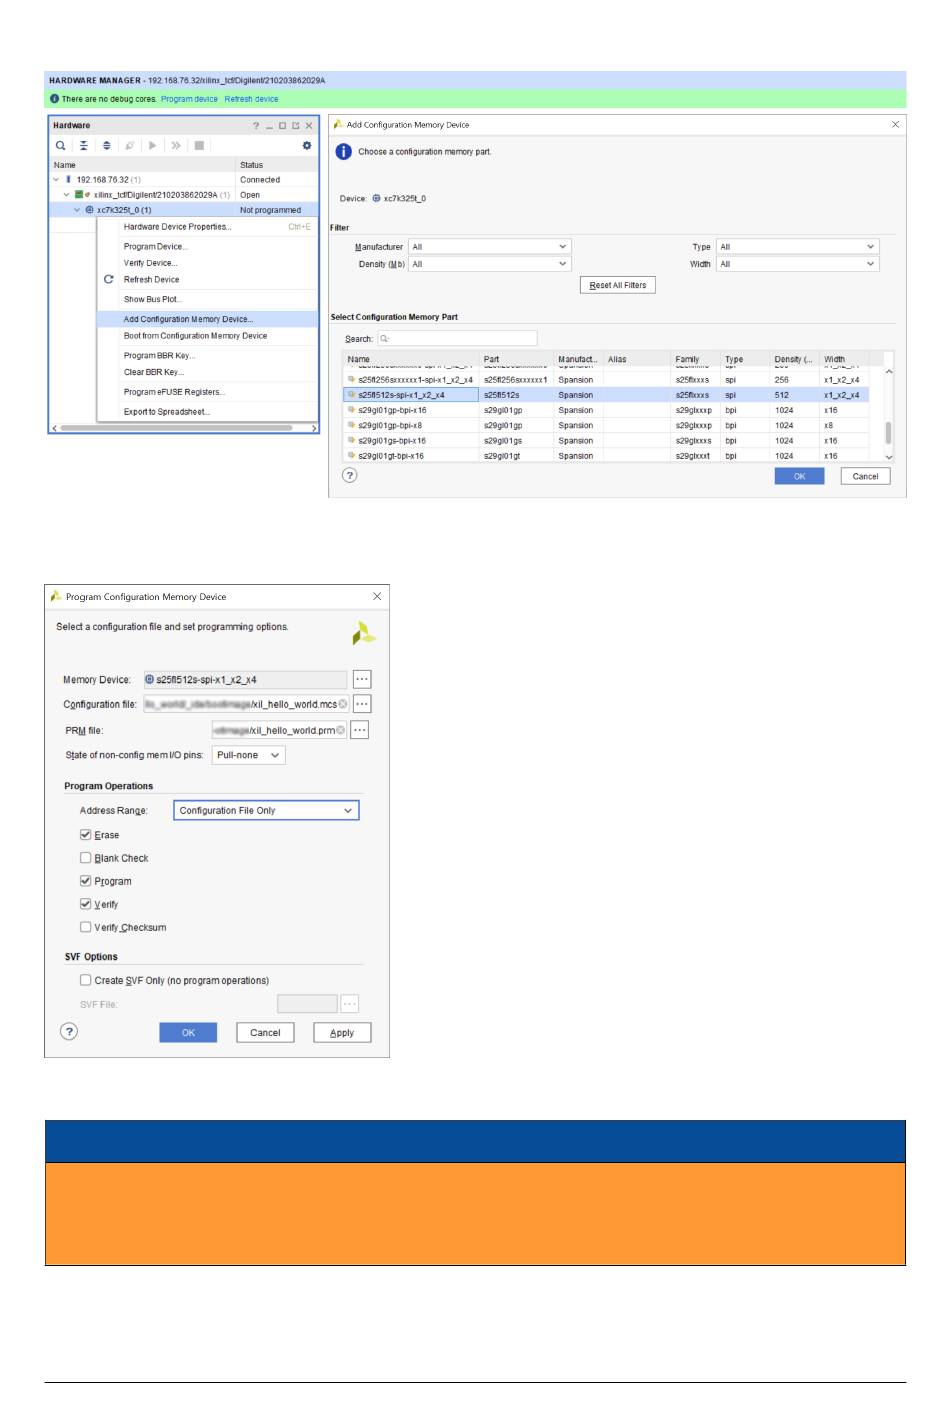Screen dimensions: 950x1419
Task: Collapse the xilinx_tcf/Digilent target node
Action: [x=67, y=195]
